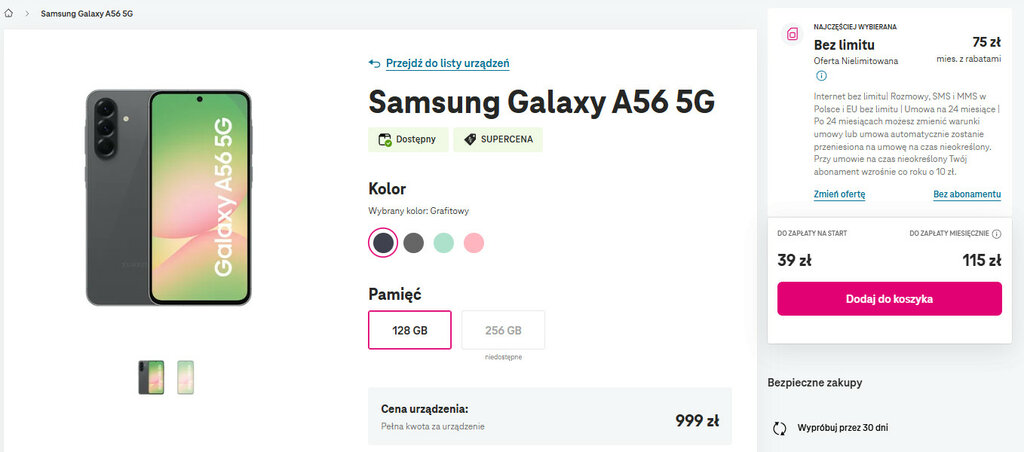1024x452 pixels.
Task: Show the graphite phone thumbnail
Action: (x=151, y=377)
